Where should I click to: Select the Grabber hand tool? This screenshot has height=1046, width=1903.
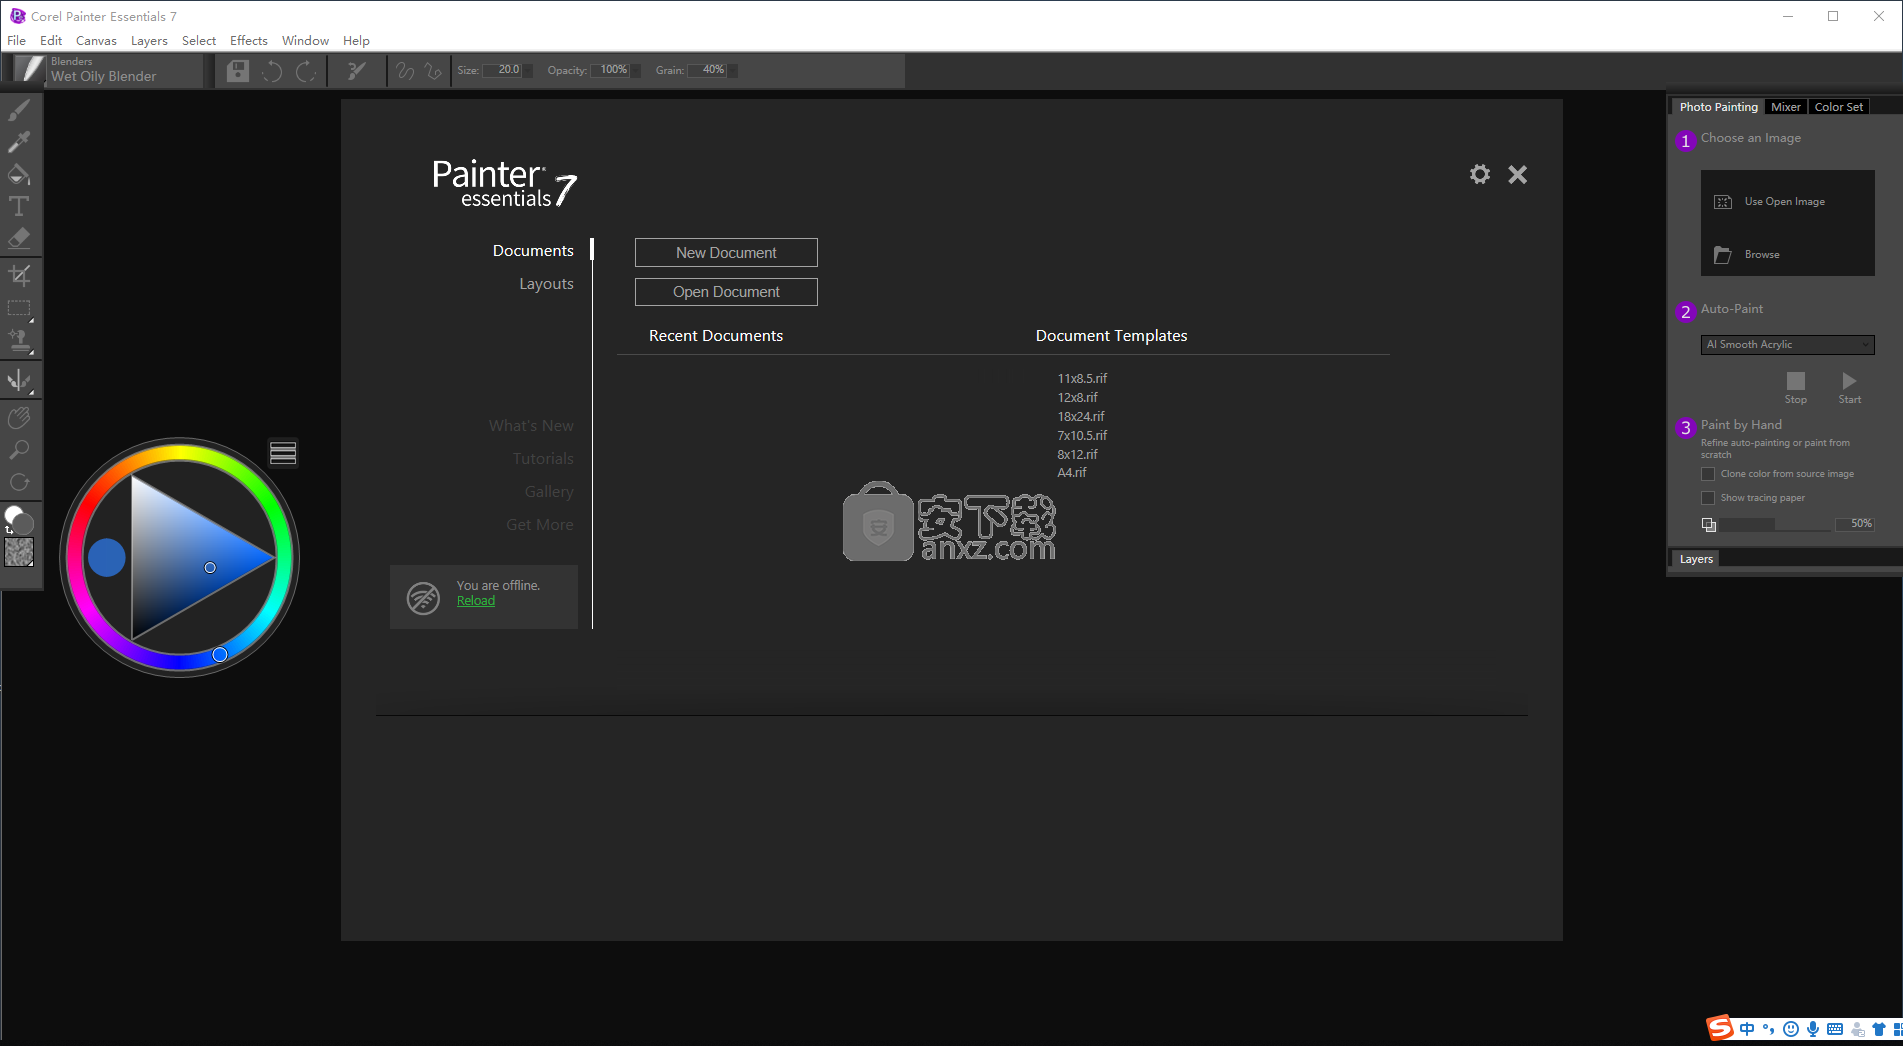coord(19,418)
